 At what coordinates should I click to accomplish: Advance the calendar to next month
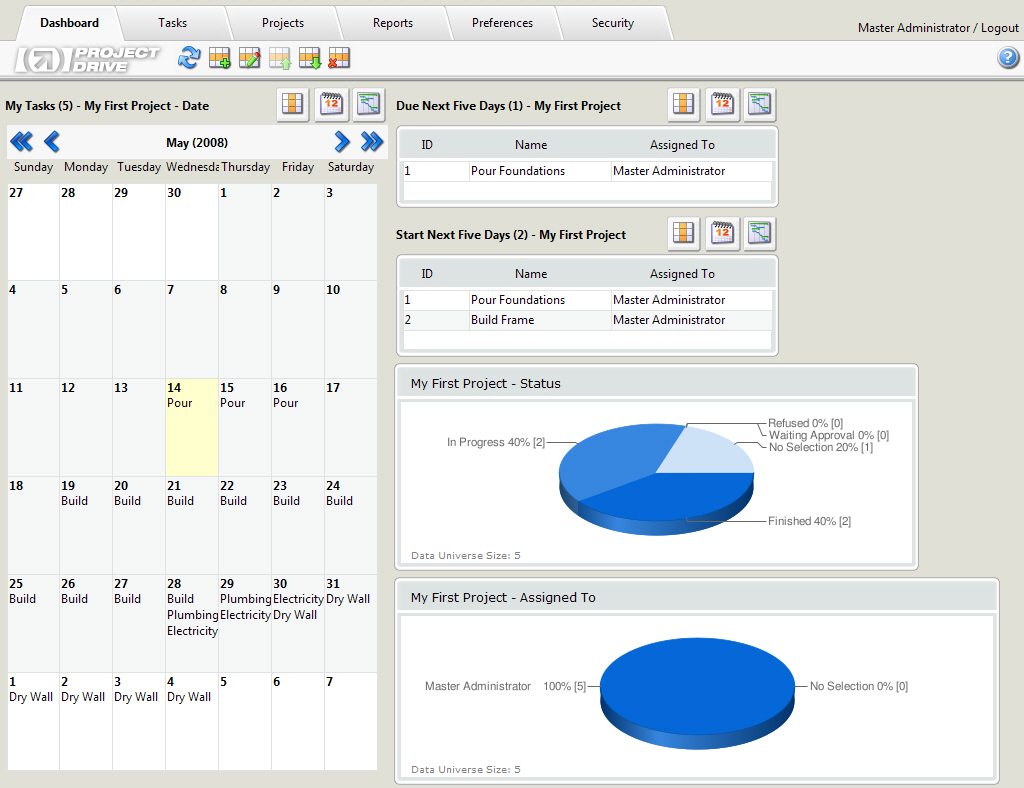tap(343, 141)
